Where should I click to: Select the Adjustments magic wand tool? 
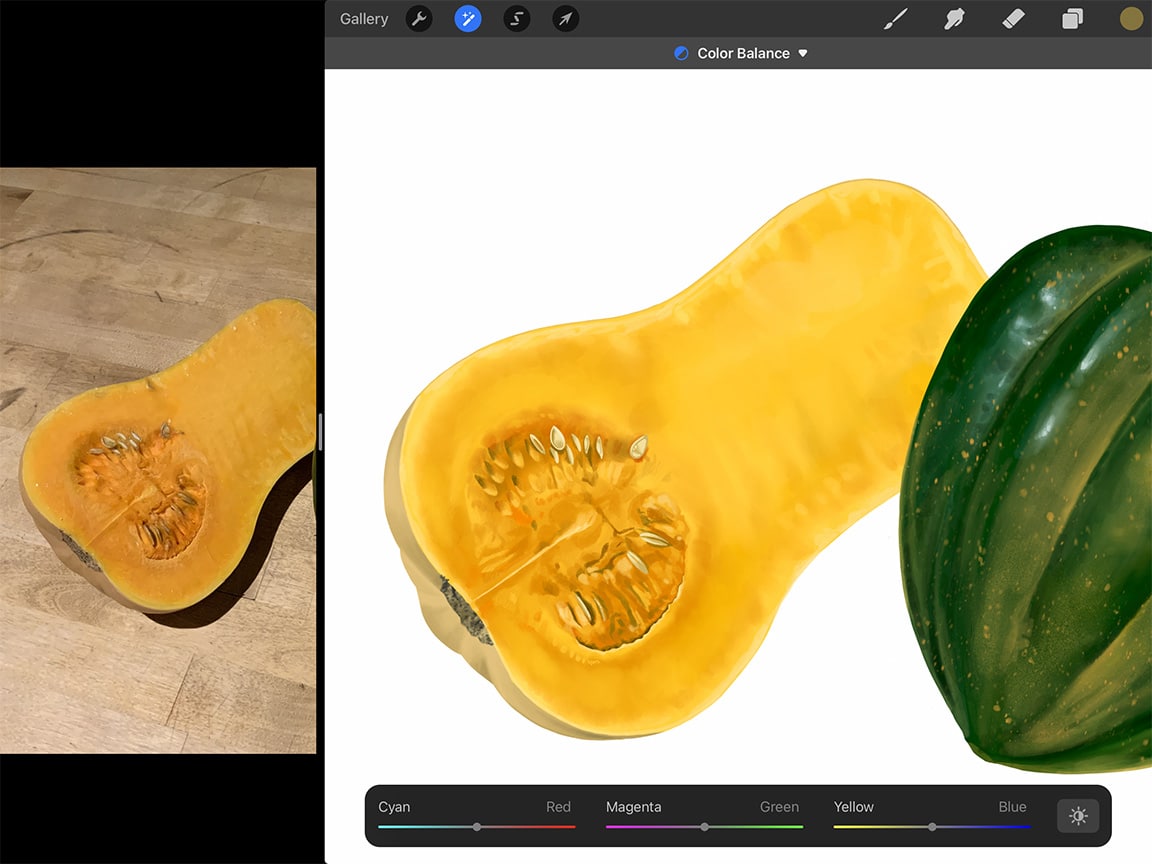tap(467, 18)
